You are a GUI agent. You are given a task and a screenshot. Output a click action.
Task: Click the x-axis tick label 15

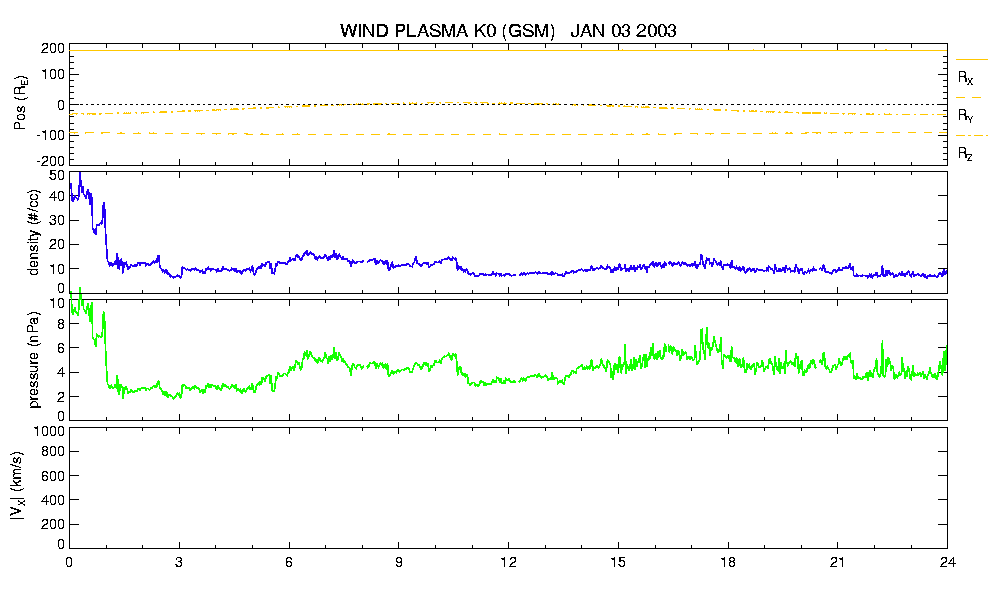click(x=618, y=562)
